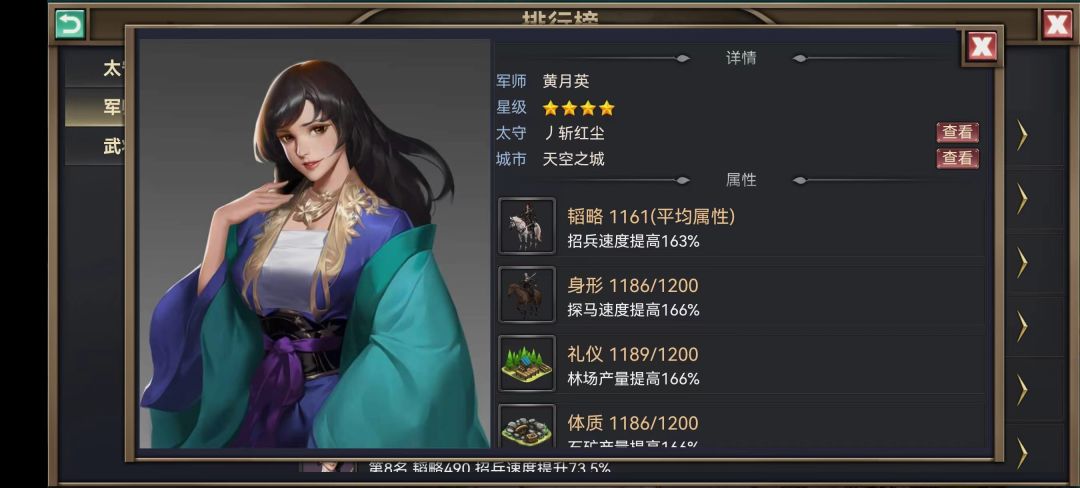Select the 第8名 ranking entry
This screenshot has height=488, width=1080.
[489, 467]
